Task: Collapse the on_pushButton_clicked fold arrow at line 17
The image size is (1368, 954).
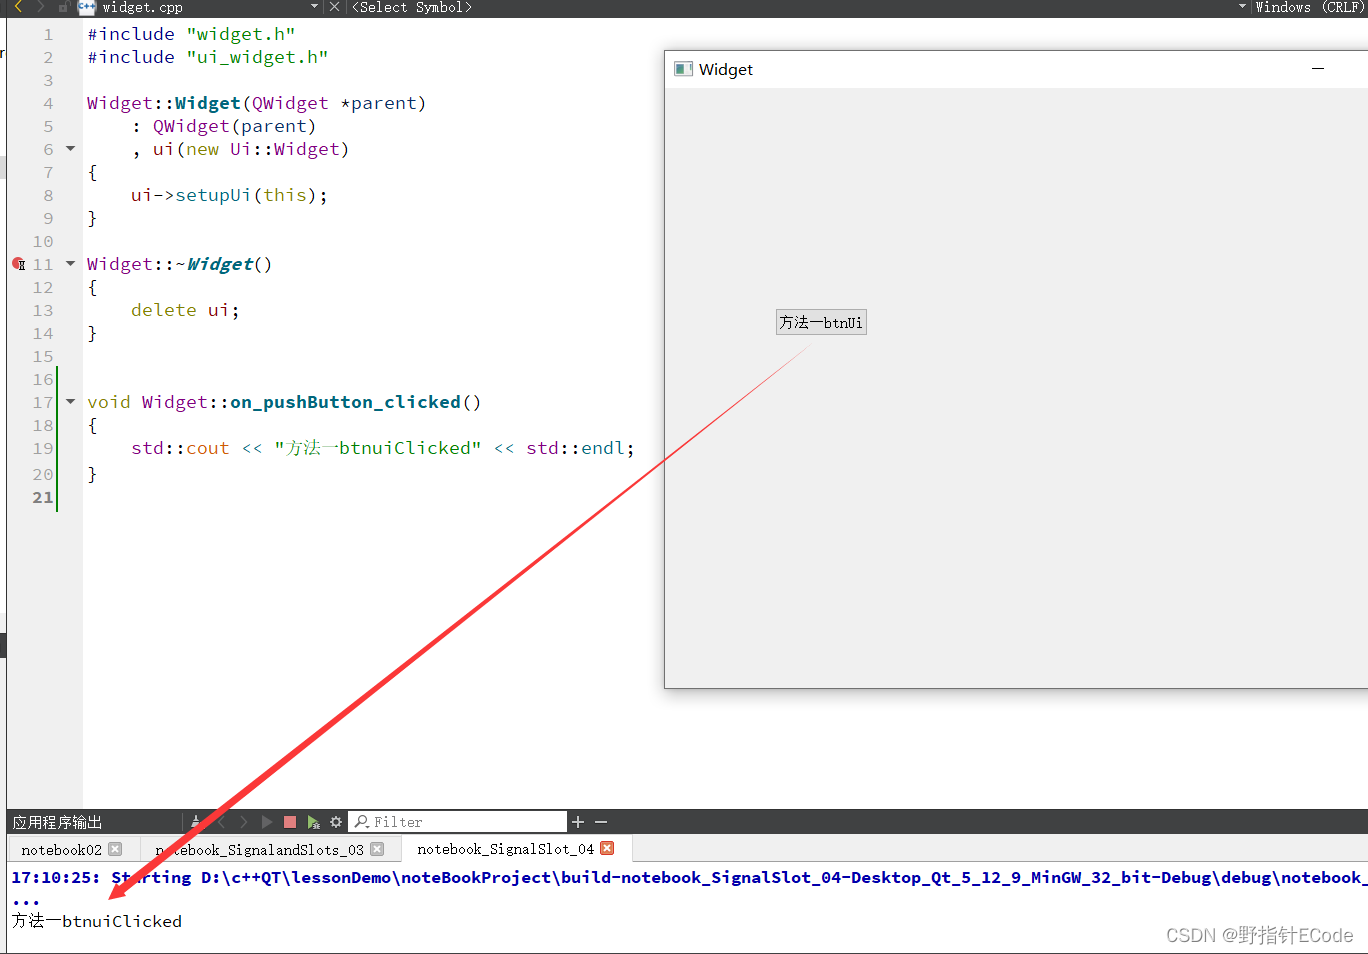Action: [x=70, y=402]
